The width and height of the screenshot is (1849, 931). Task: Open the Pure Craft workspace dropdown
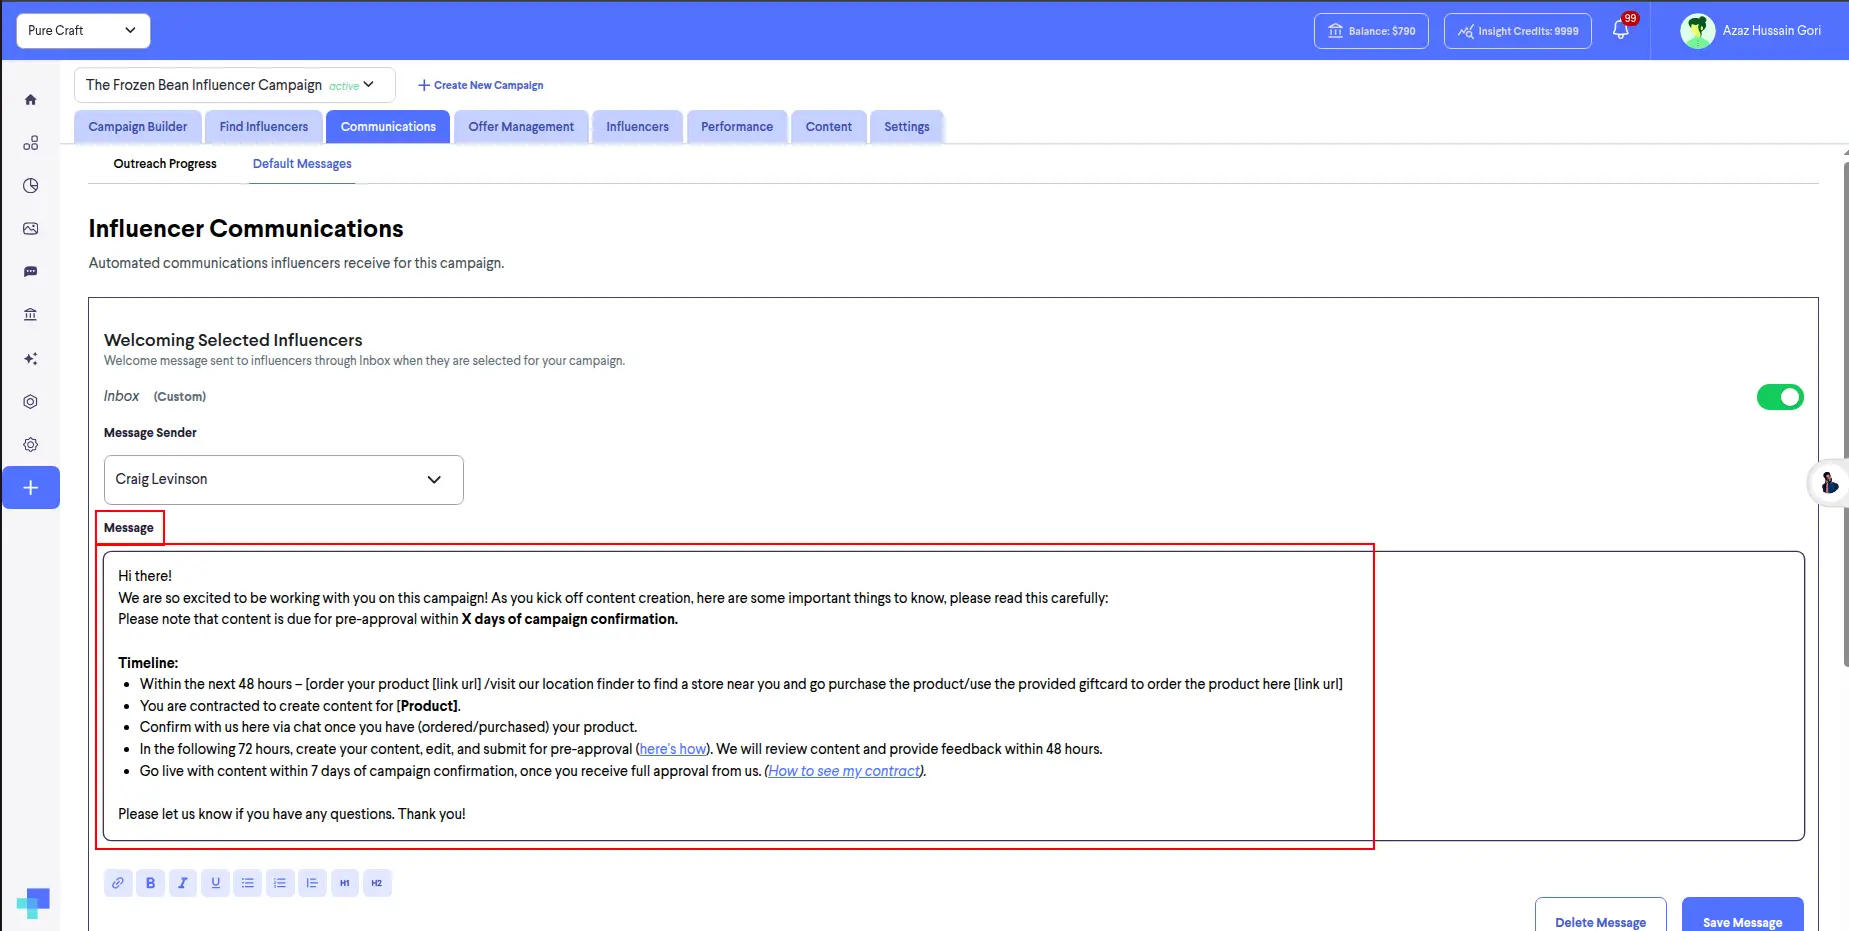(x=83, y=31)
